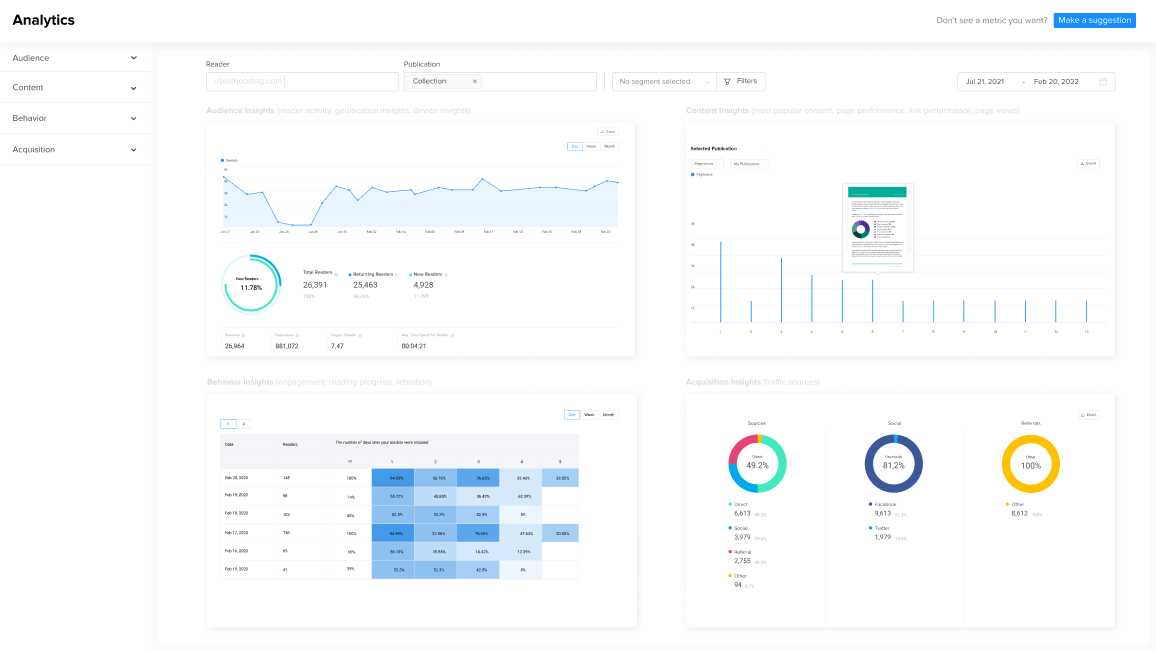
Task: Switch Behavior Insights to Month view
Action: coord(608,415)
